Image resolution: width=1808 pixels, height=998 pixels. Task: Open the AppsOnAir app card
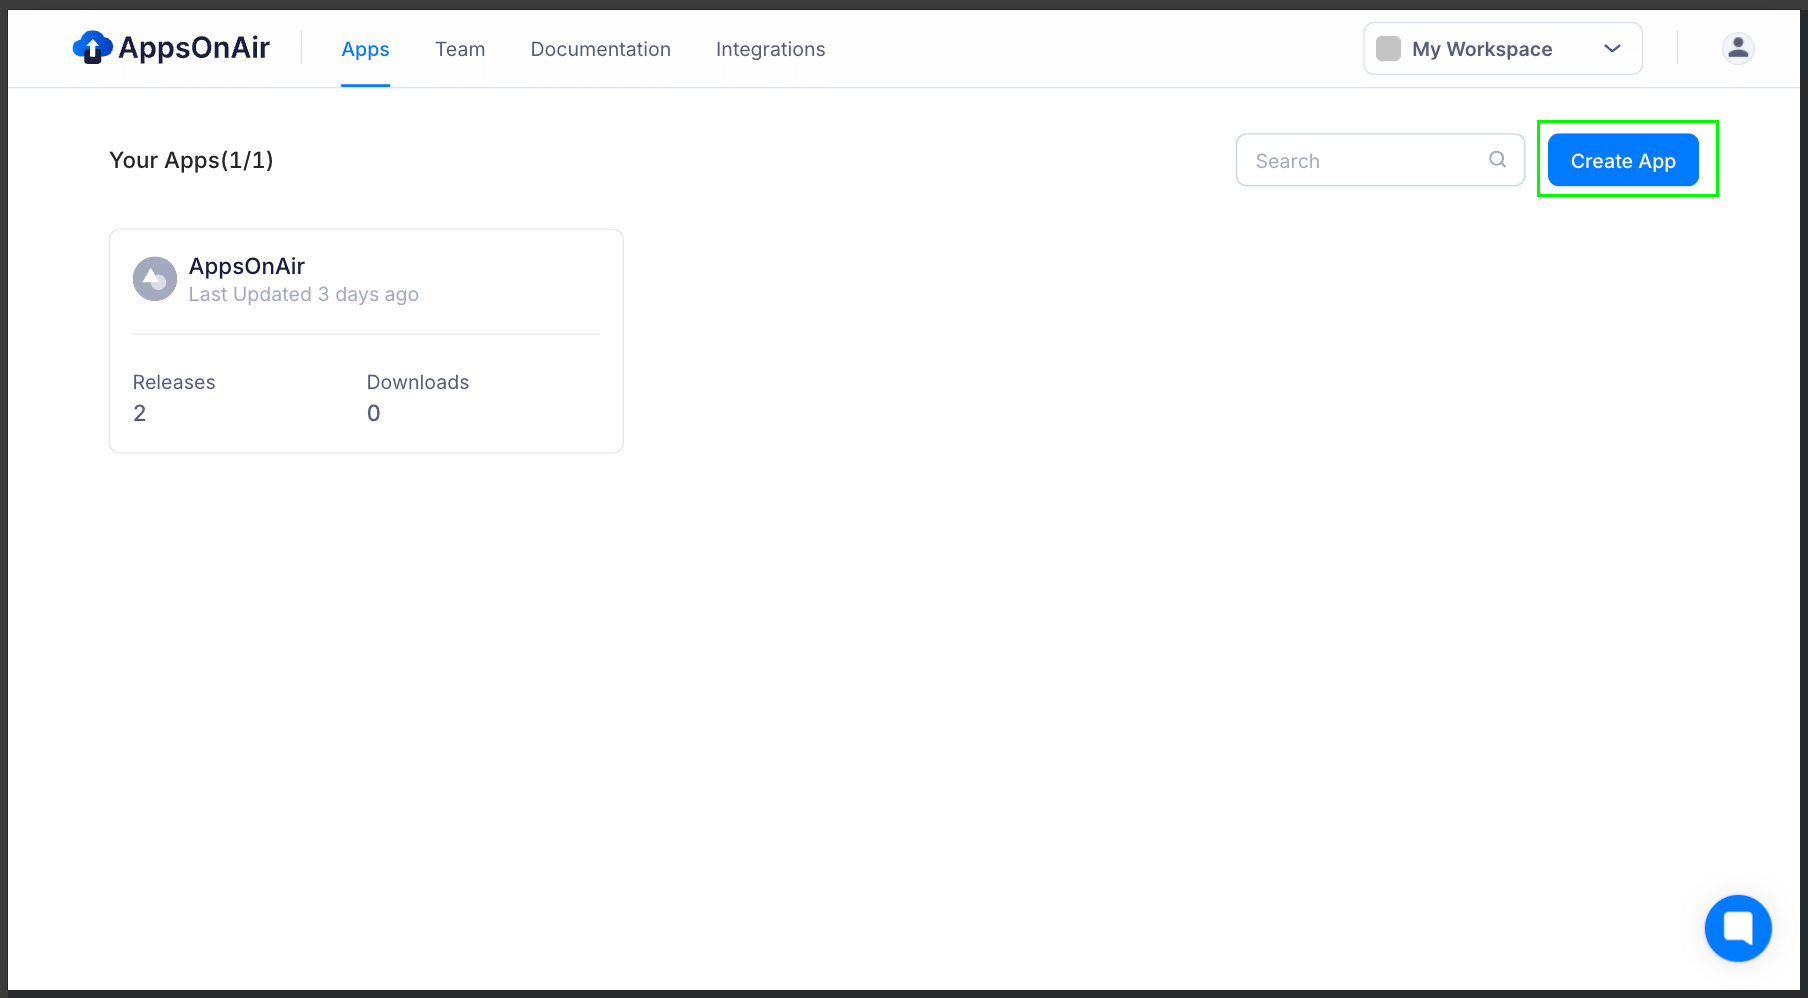coord(366,340)
